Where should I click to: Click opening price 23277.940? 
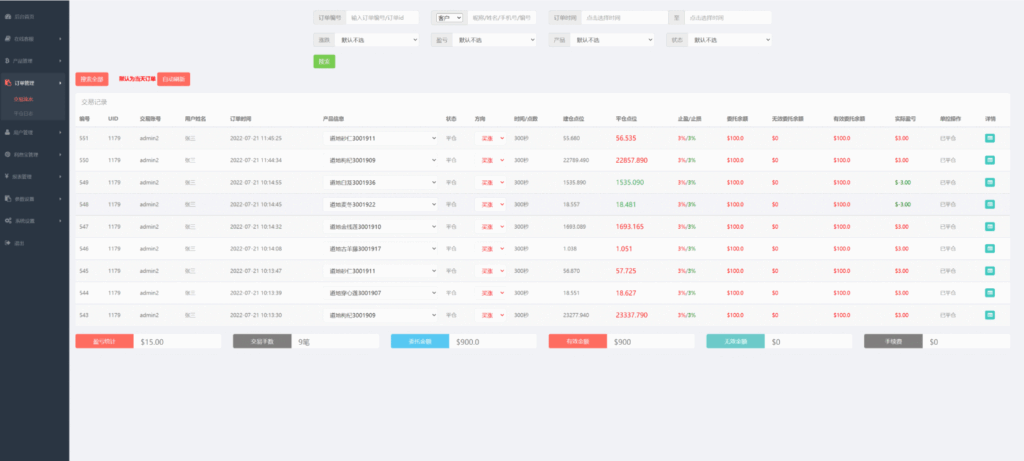click(576, 315)
